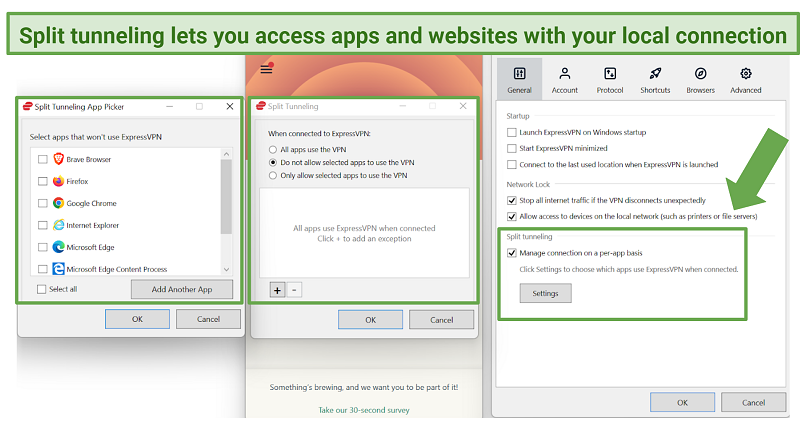Tick the Firefox checkbox
Screen dimensions: 806x434
43,181
